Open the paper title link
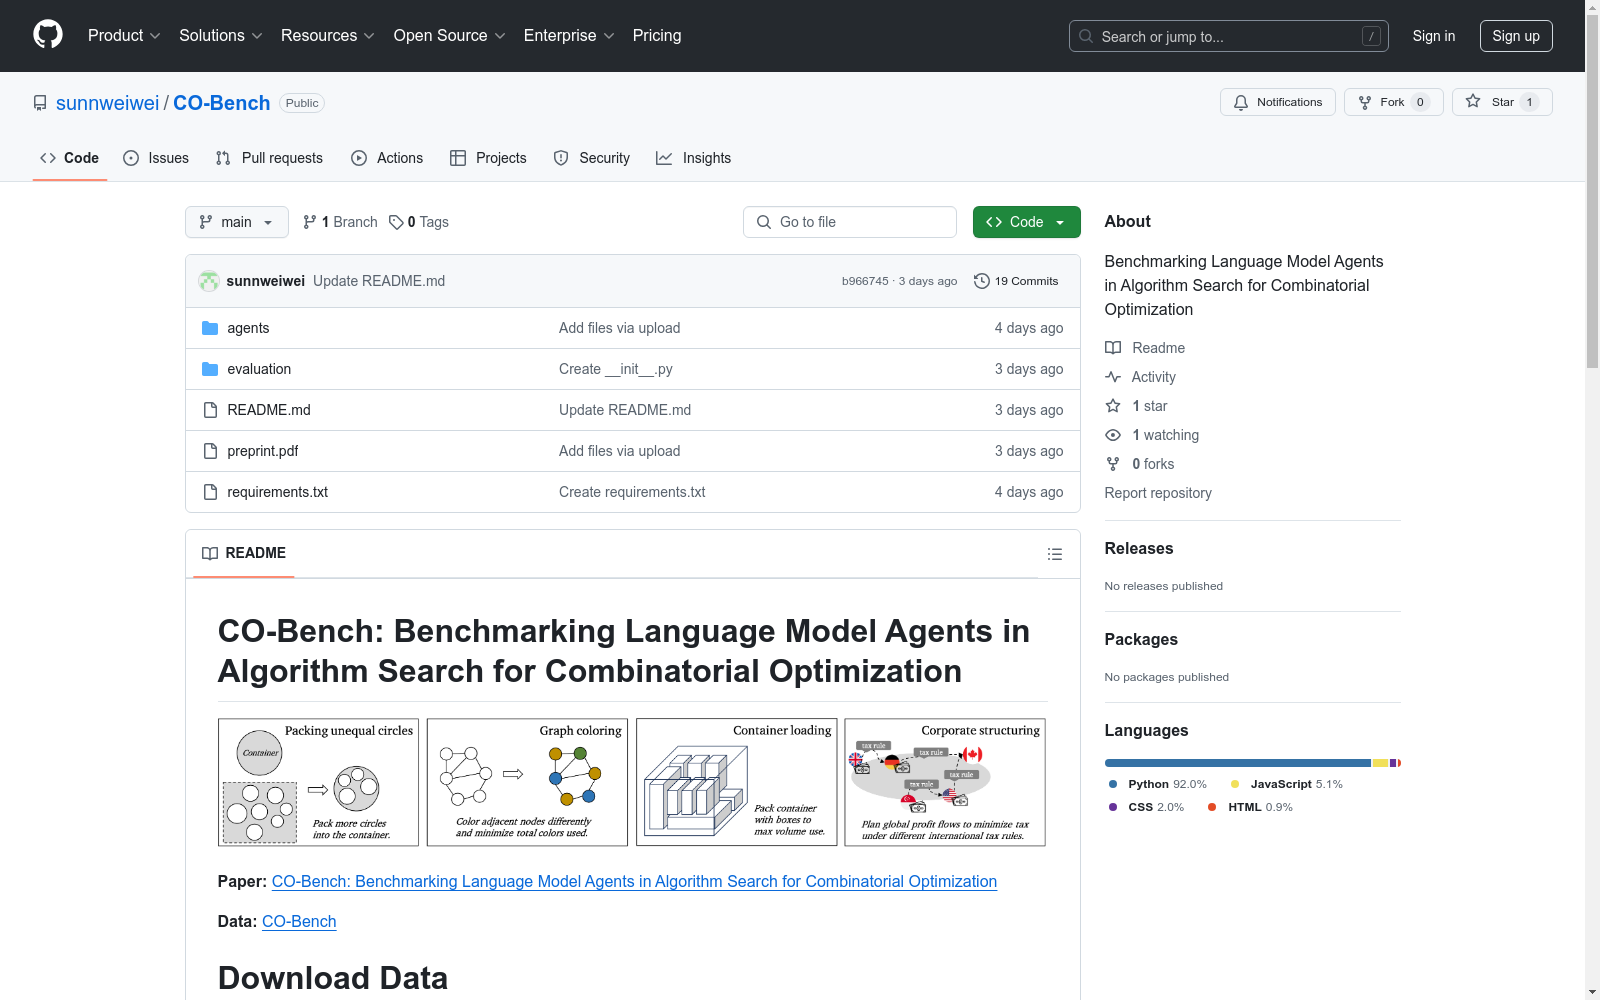The width and height of the screenshot is (1600, 1000). 634,881
